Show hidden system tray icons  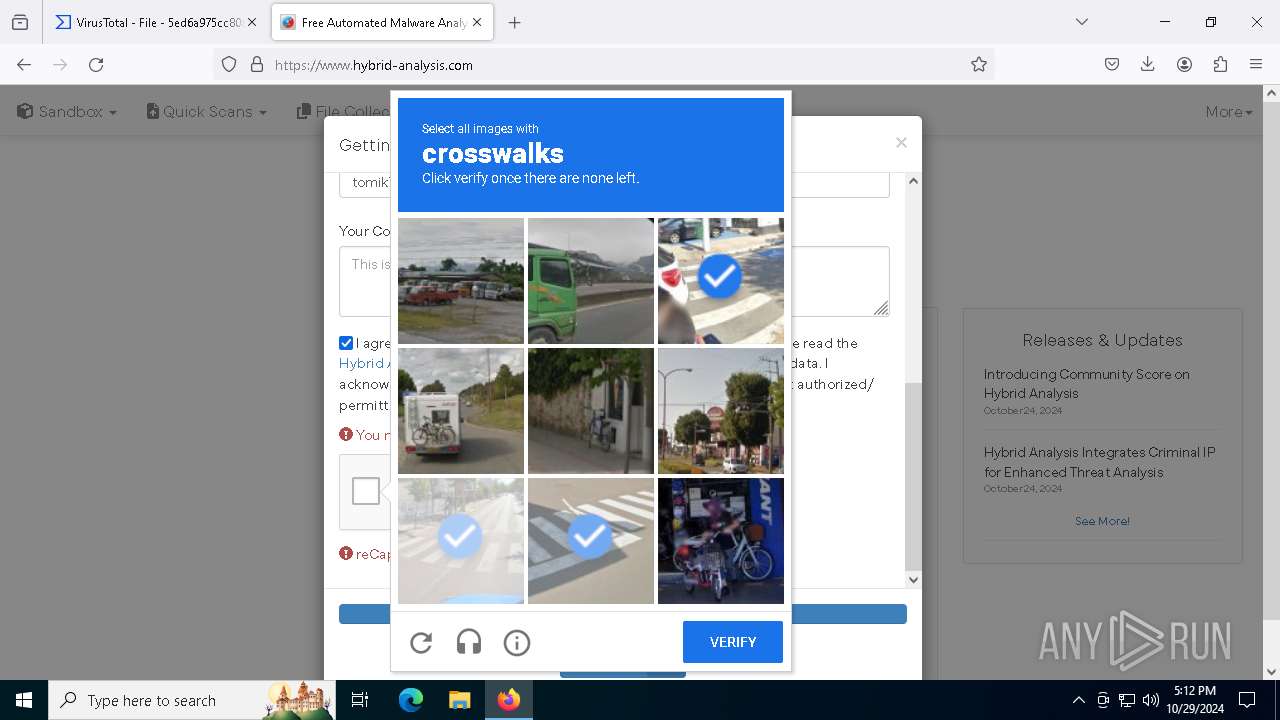1078,700
